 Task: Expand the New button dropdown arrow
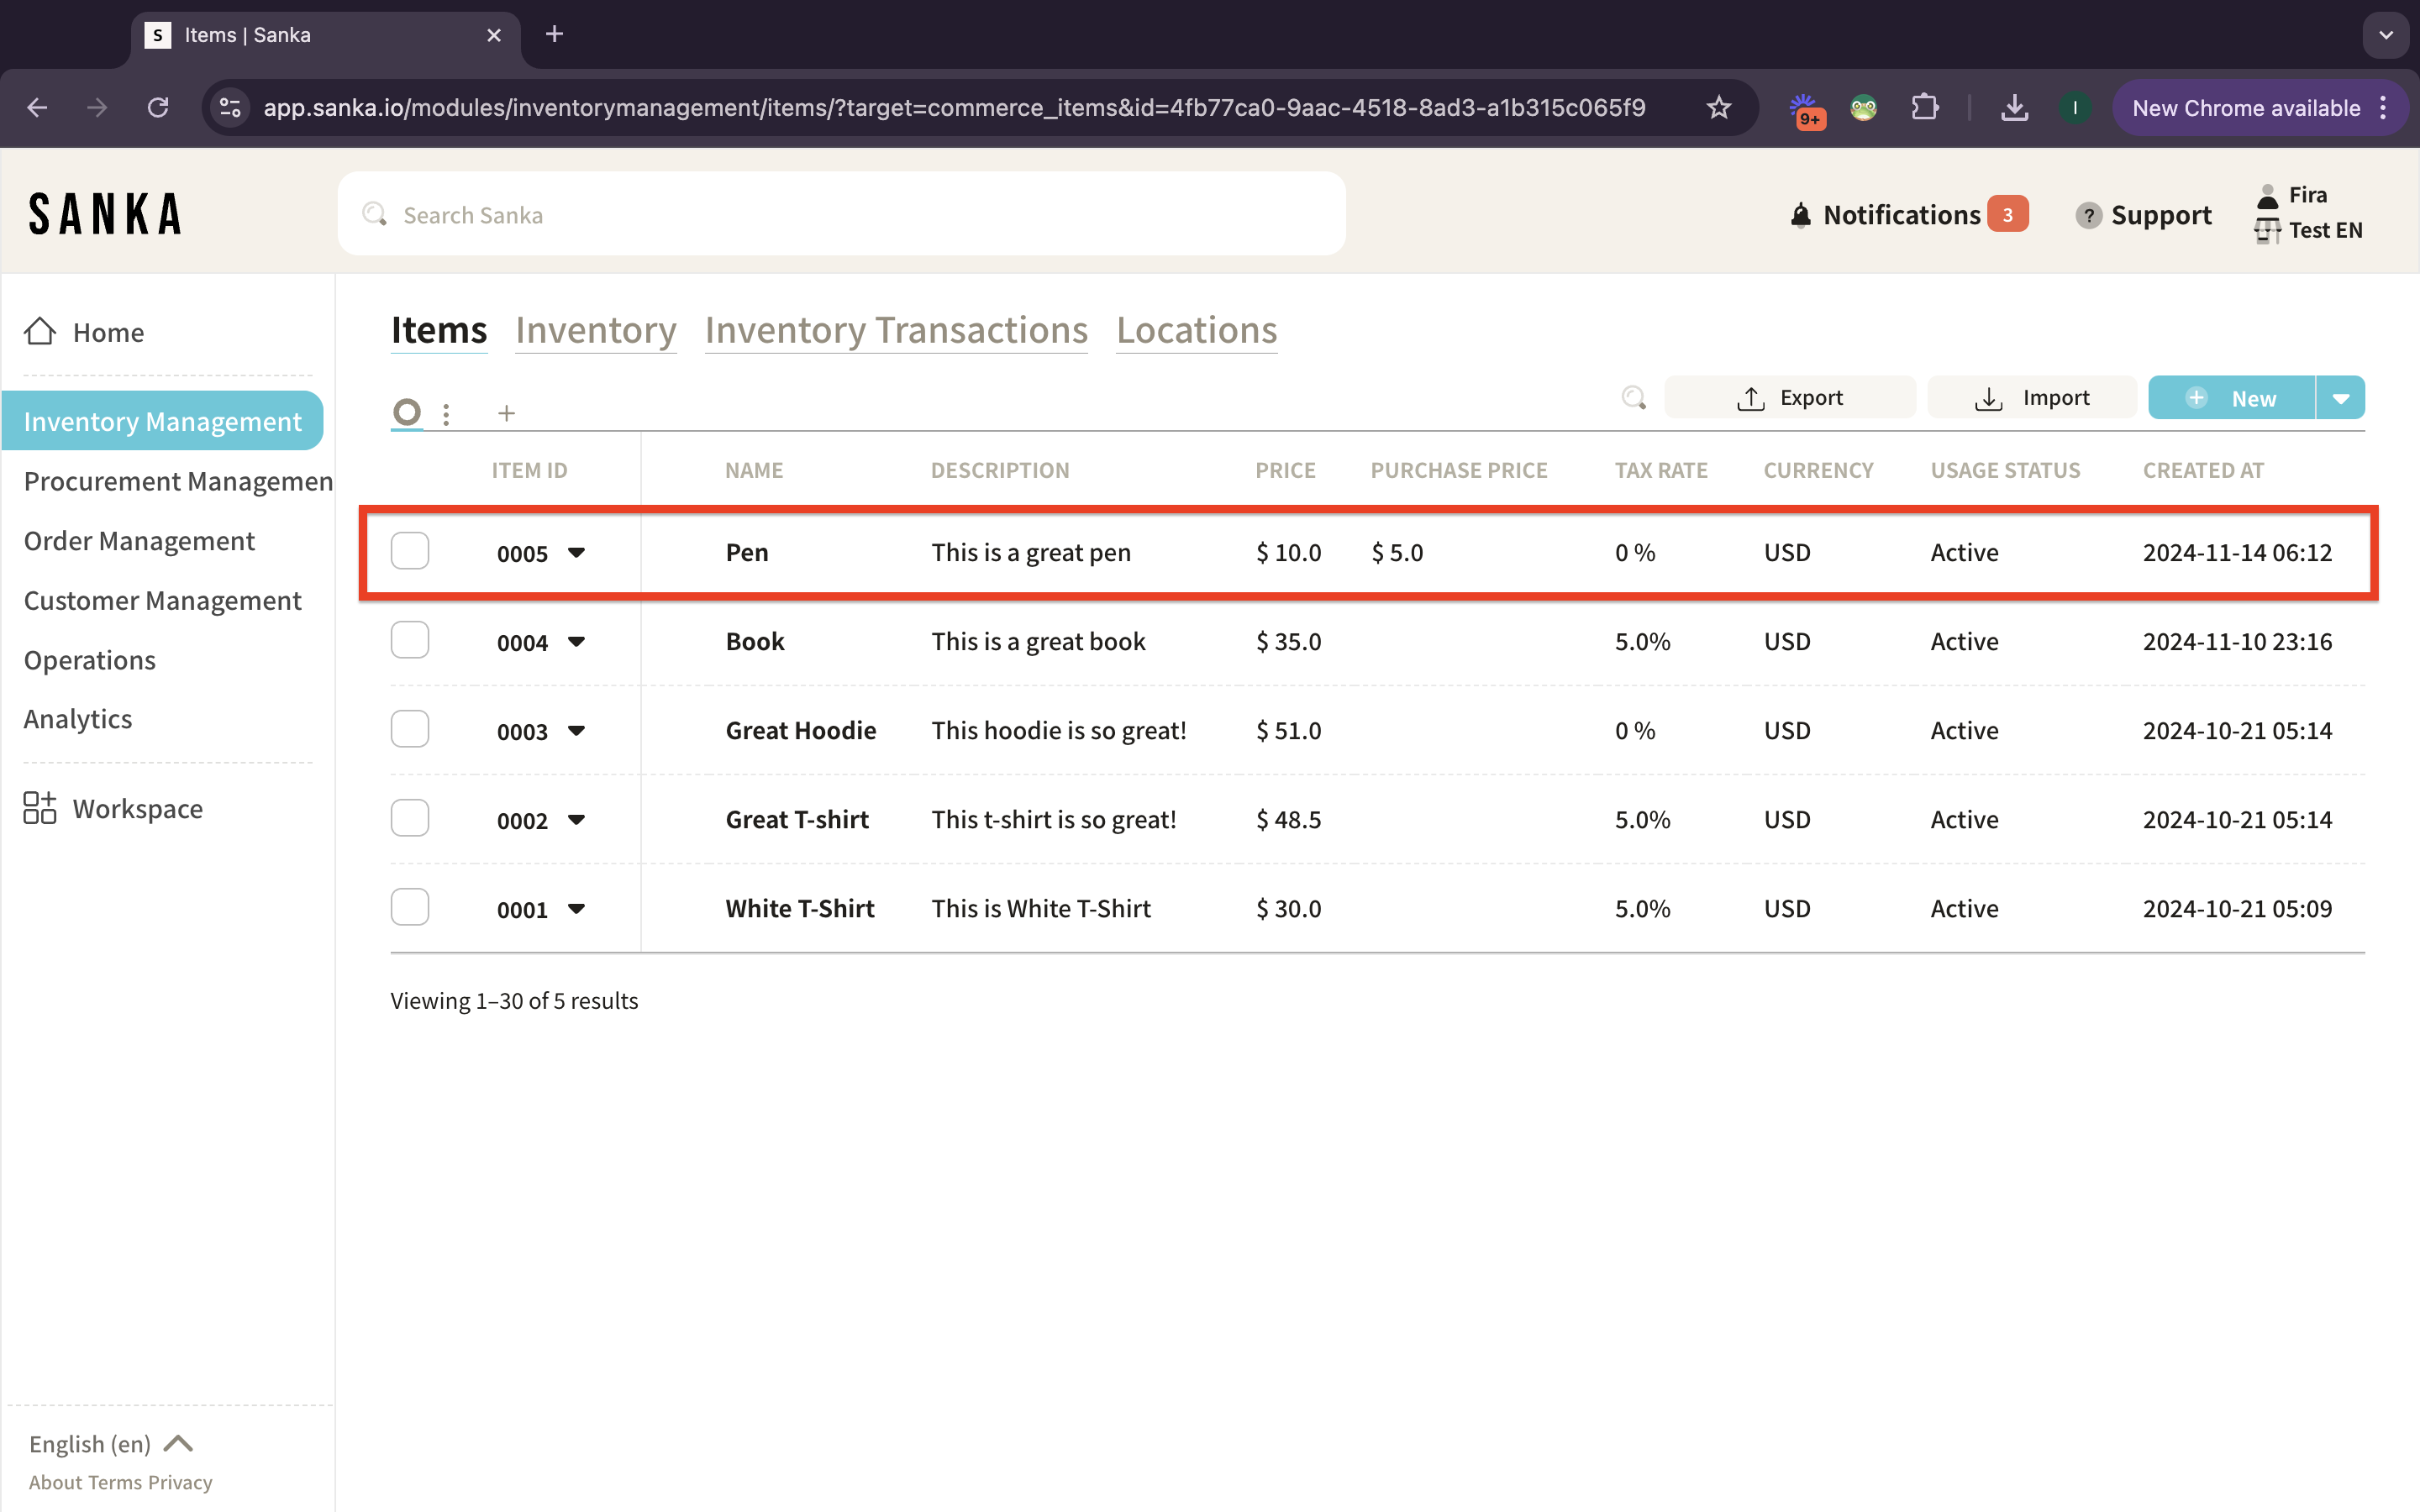(2340, 398)
